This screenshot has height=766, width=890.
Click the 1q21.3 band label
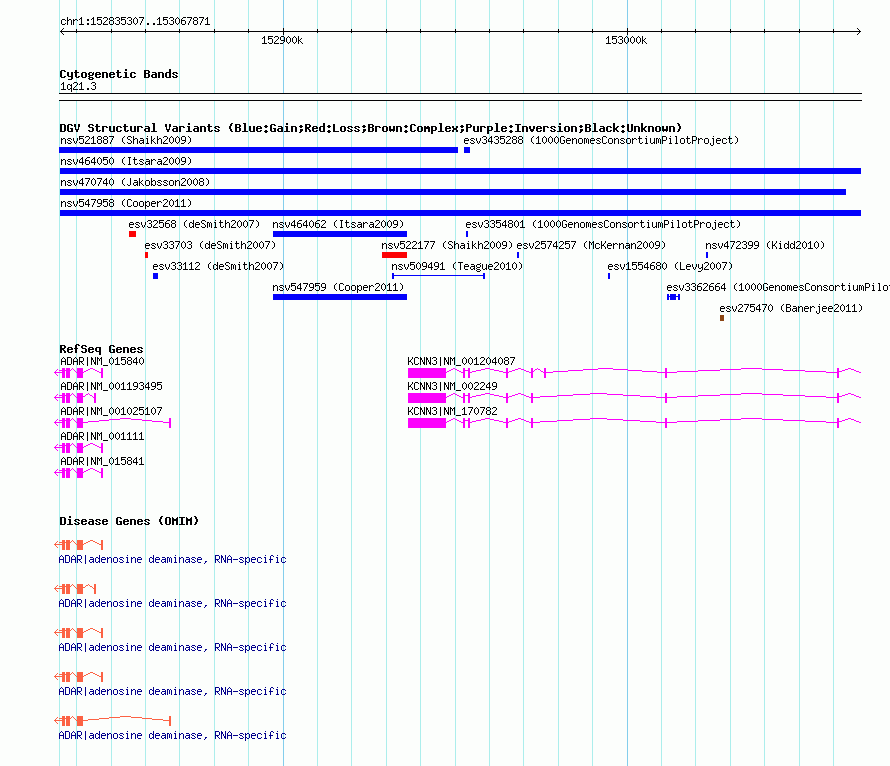click(x=78, y=87)
